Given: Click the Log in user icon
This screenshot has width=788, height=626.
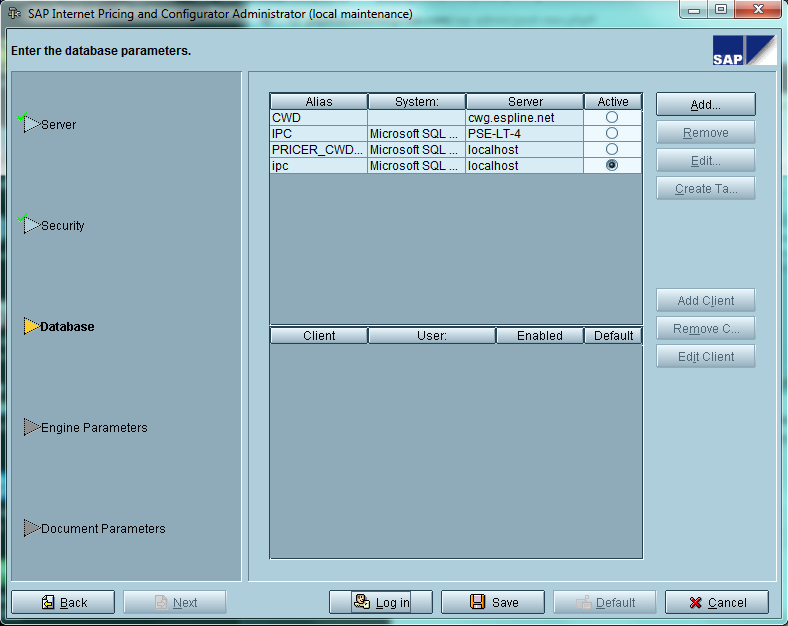Looking at the screenshot, I should coord(362,601).
